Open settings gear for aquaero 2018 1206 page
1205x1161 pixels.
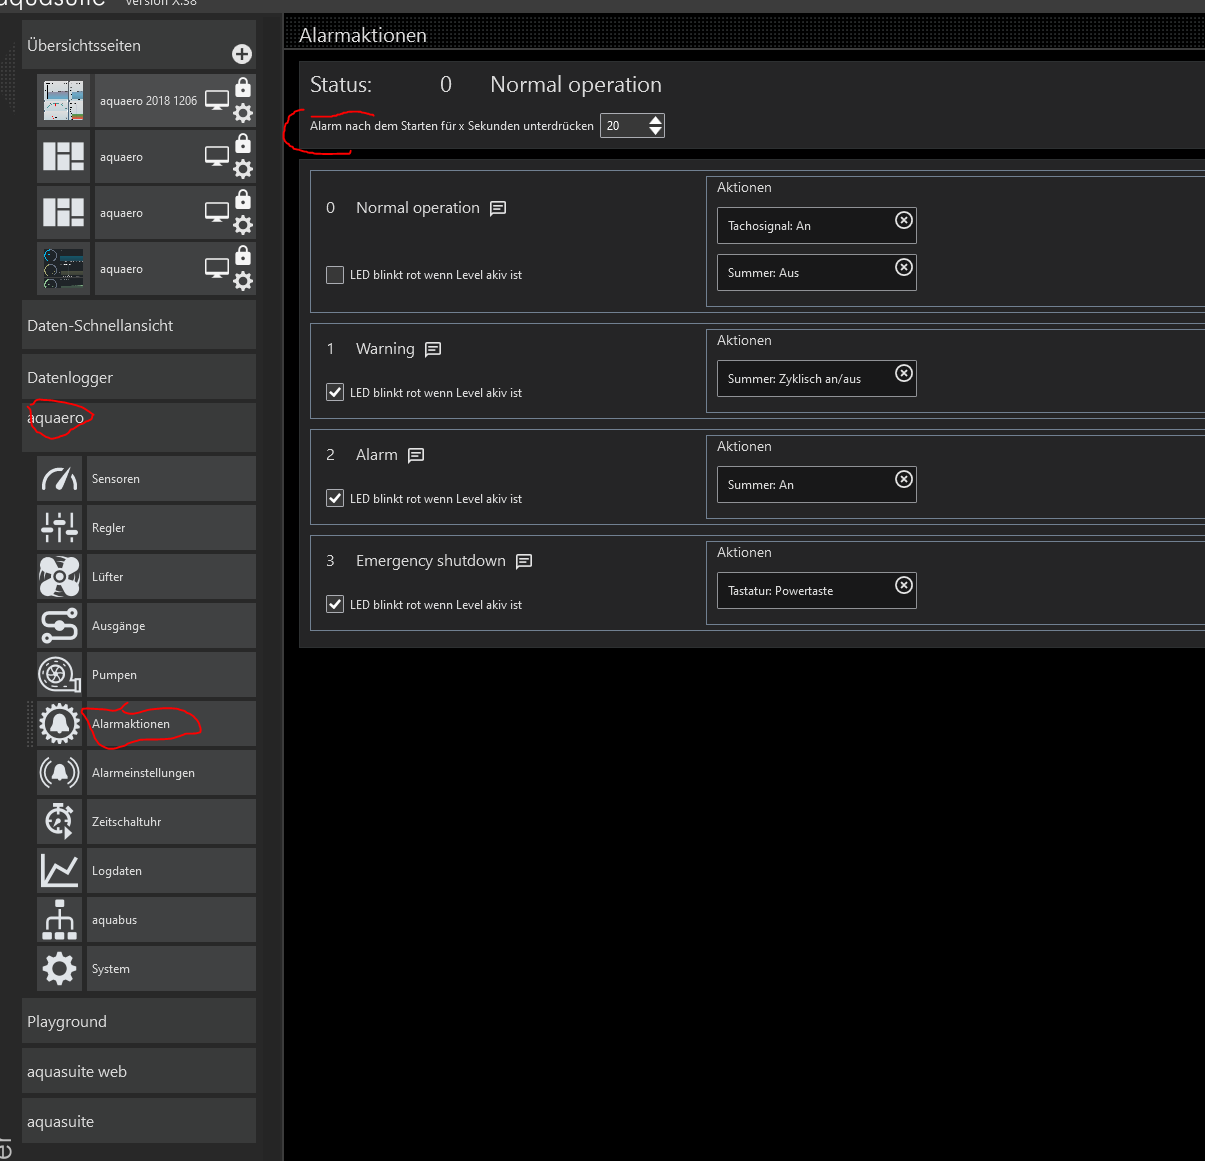click(x=243, y=113)
